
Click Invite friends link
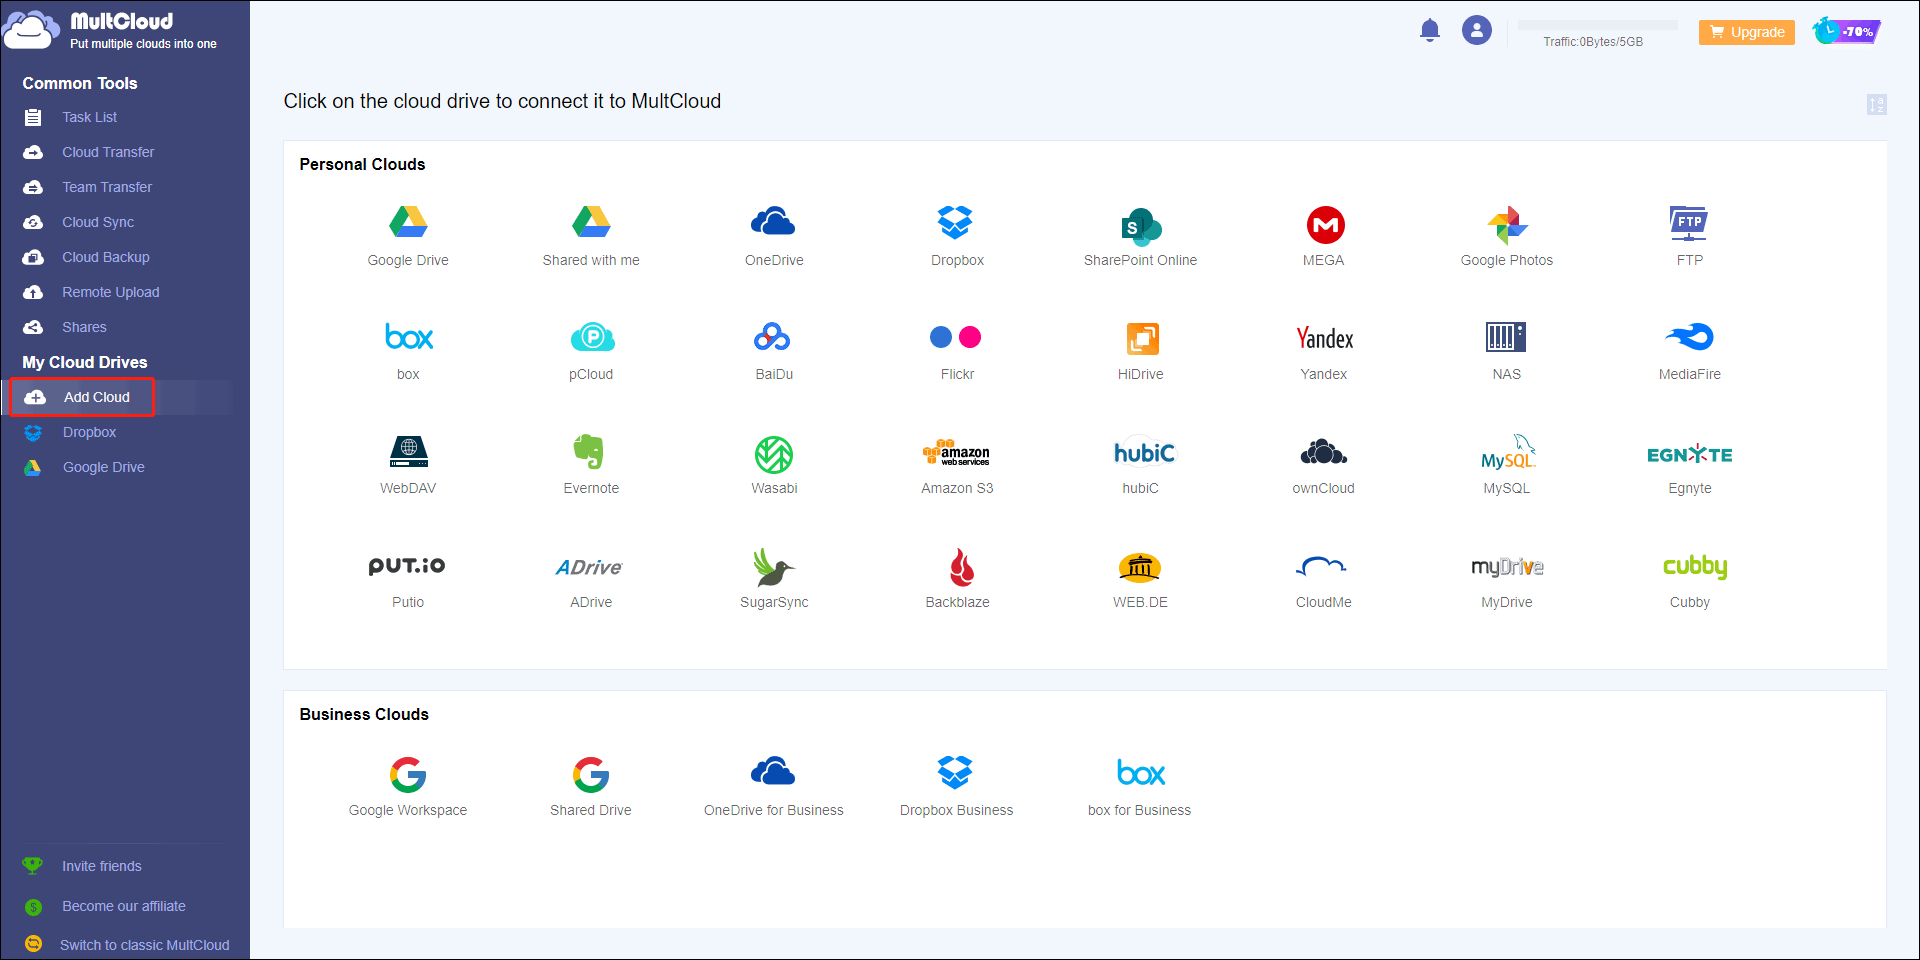(101, 866)
